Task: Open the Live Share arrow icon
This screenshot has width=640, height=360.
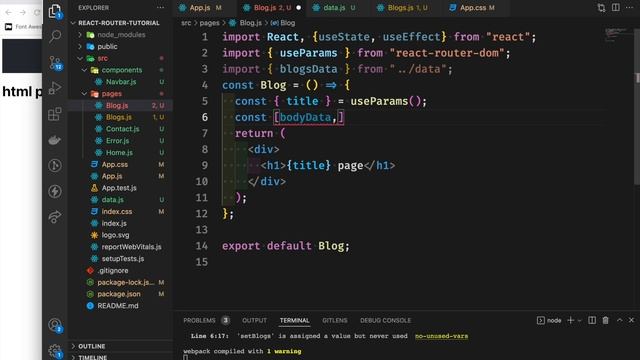Action: pos(55,217)
